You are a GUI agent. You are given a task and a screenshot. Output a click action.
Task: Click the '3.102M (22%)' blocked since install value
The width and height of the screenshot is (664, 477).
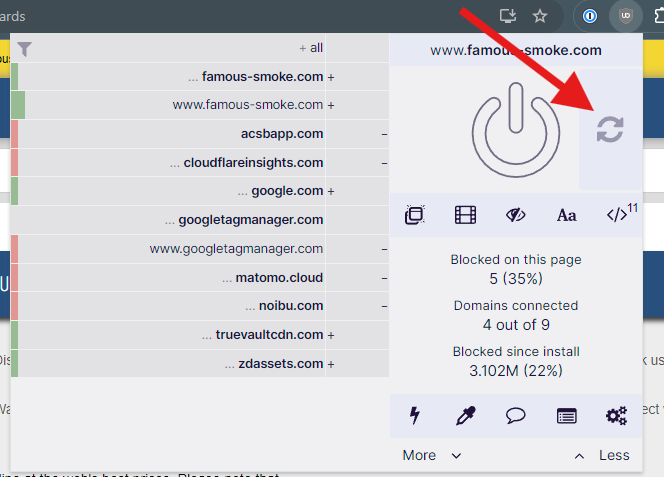[x=516, y=371]
